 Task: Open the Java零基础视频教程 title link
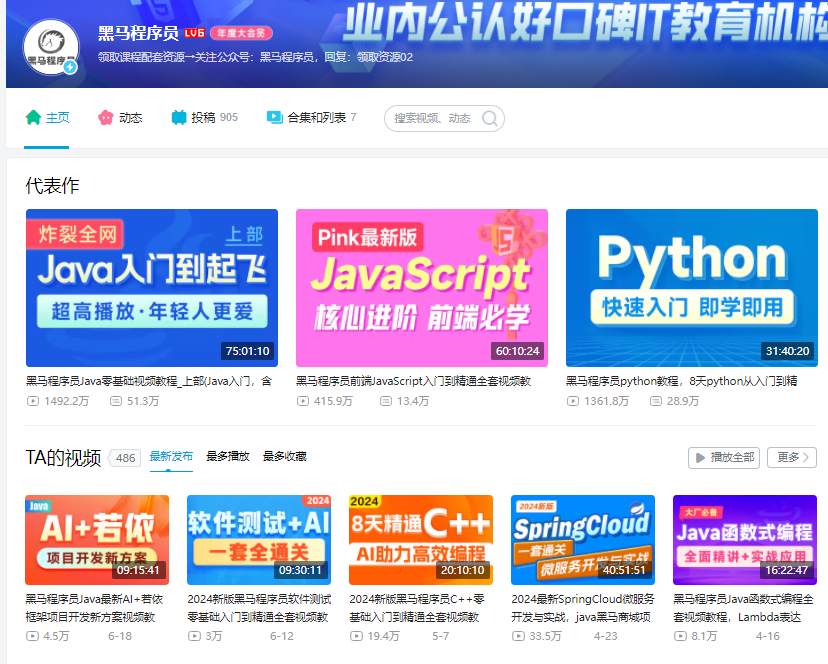(x=148, y=381)
